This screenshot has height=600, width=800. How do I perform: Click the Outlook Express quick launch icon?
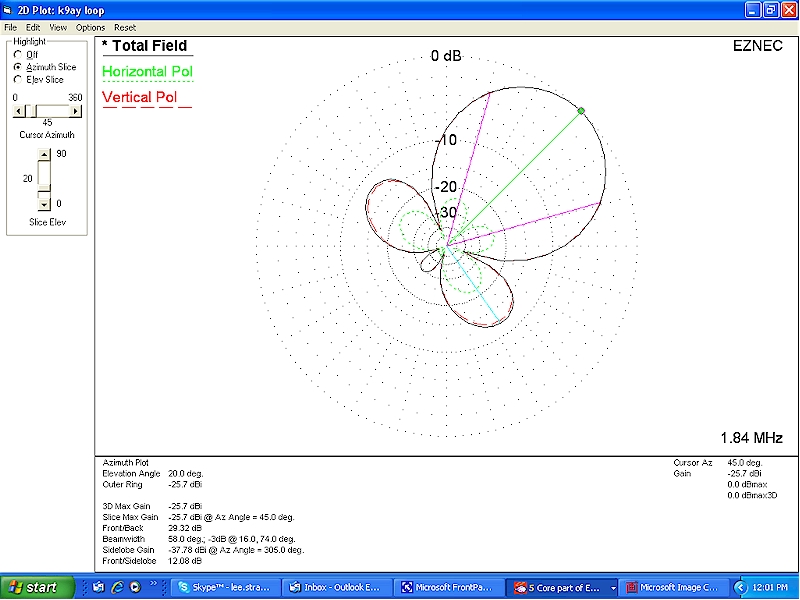[98, 587]
